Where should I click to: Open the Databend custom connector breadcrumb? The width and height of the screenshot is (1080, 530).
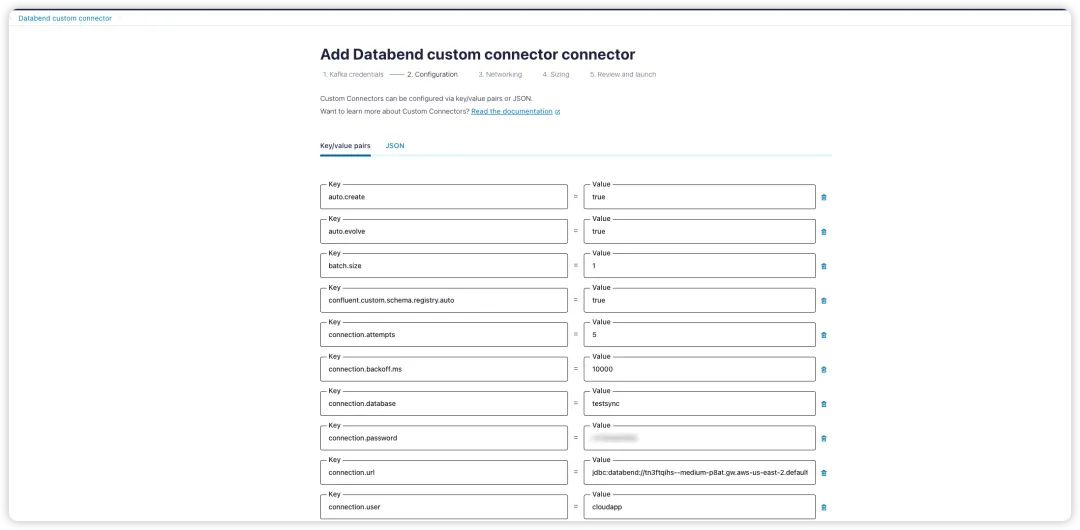65,19
